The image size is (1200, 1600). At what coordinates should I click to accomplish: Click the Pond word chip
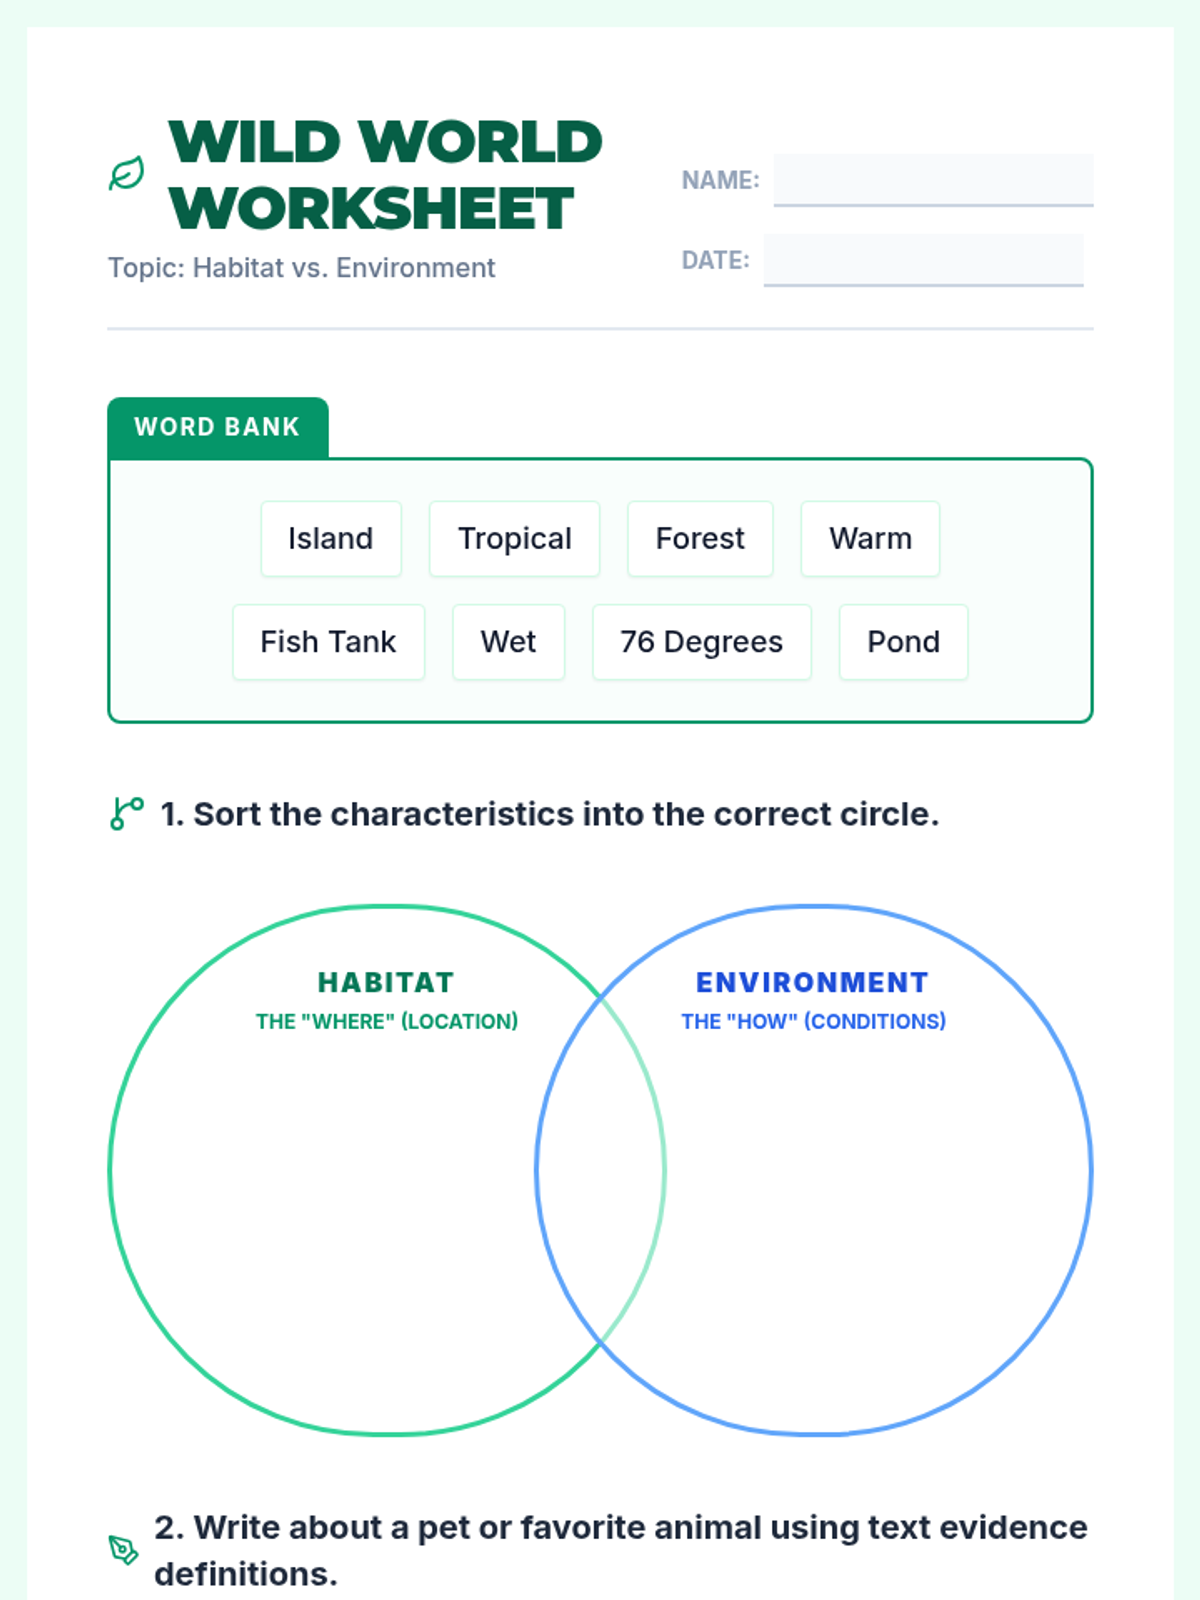pos(903,642)
